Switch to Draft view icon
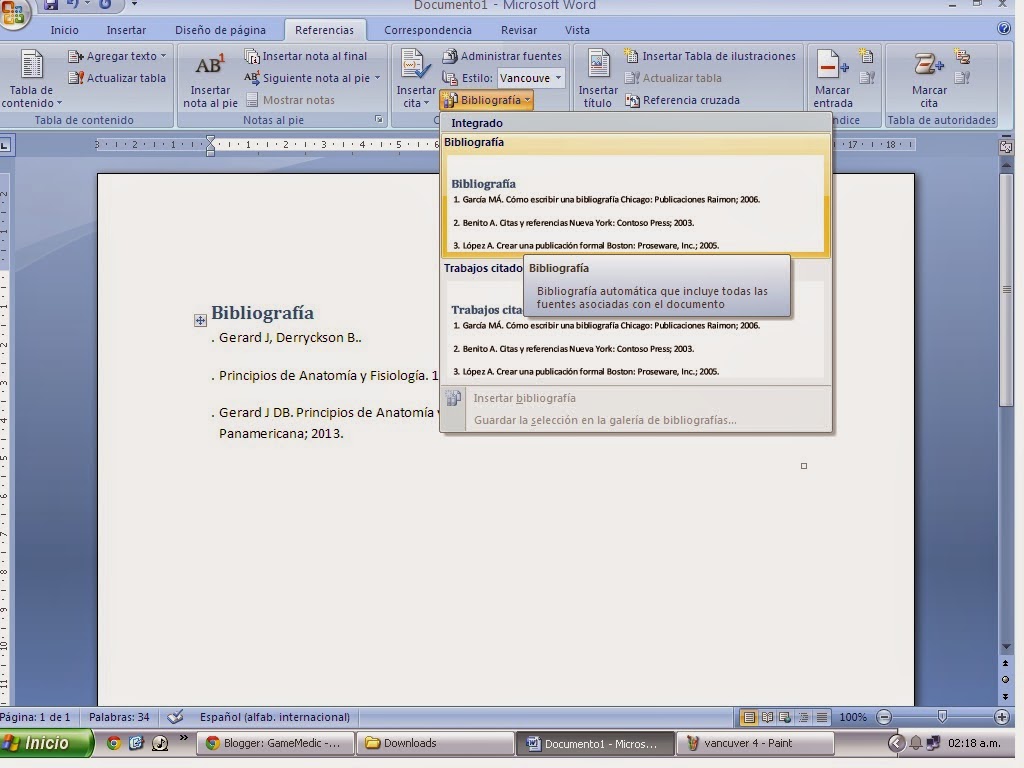Image resolution: width=1024 pixels, height=768 pixels. 822,717
